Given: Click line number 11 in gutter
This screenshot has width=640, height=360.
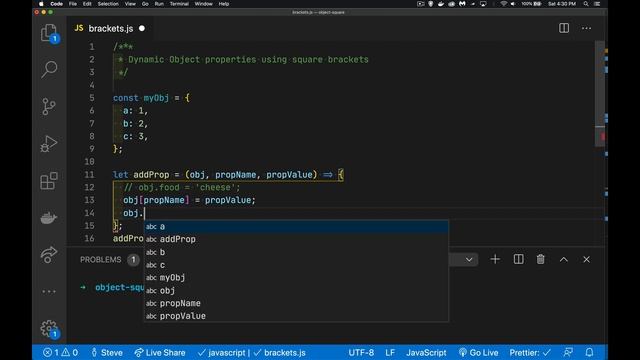Looking at the screenshot, I should click(x=89, y=175).
